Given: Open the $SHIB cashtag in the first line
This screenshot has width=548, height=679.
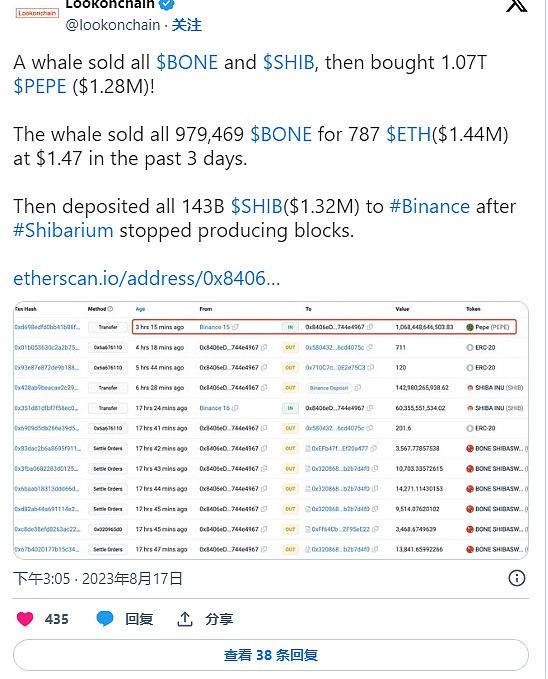Looking at the screenshot, I should click(x=289, y=62).
